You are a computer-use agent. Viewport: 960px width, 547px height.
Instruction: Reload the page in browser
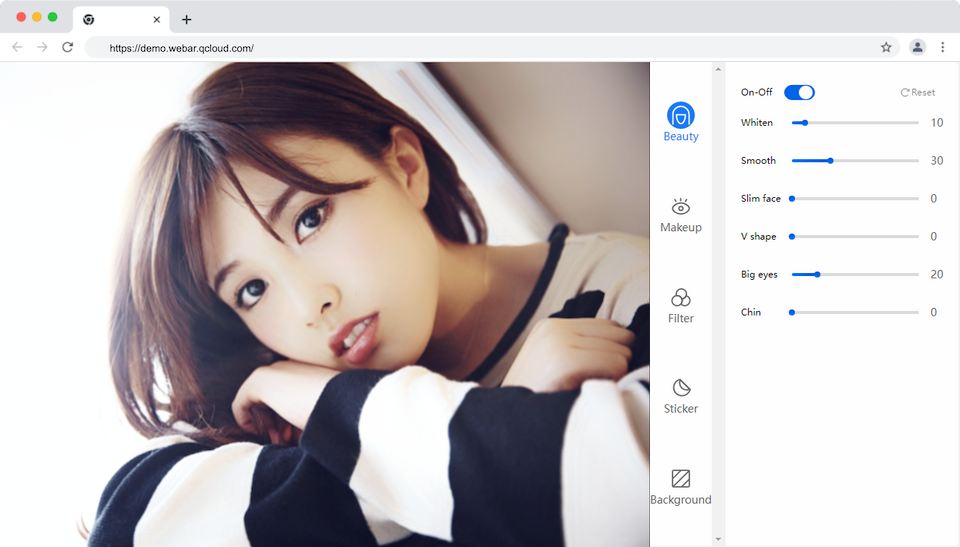point(68,47)
